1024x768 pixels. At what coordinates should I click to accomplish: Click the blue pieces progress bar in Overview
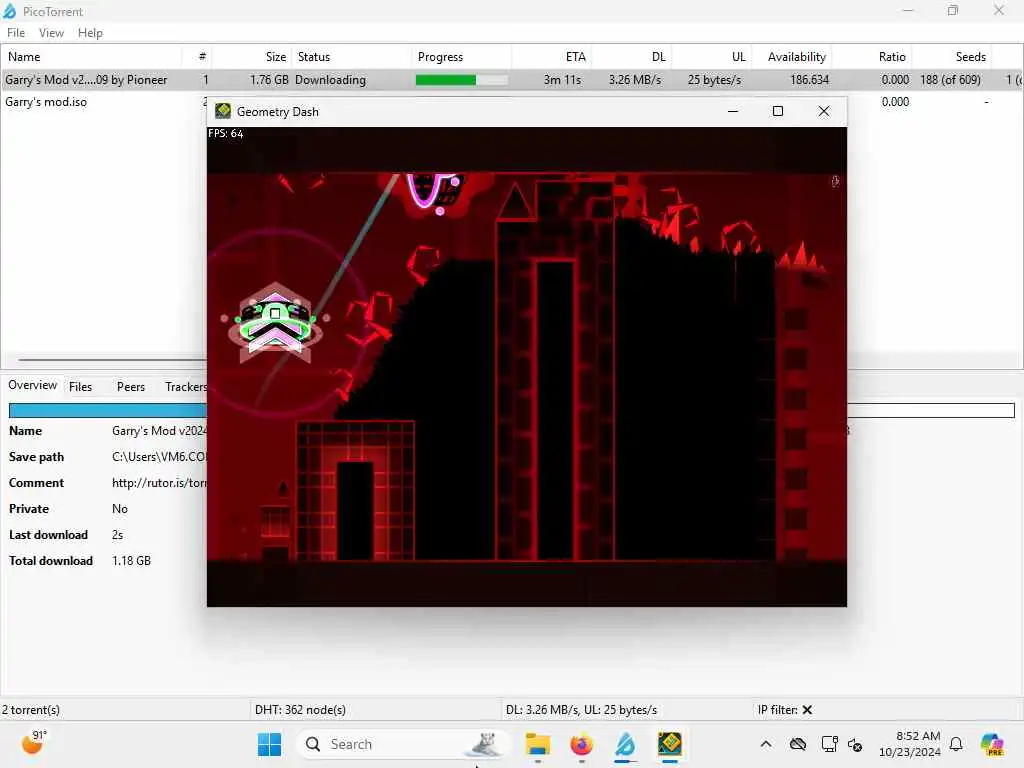108,410
